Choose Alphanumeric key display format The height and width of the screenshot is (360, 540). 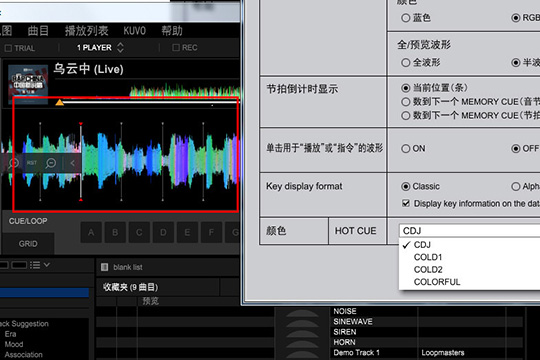516,186
